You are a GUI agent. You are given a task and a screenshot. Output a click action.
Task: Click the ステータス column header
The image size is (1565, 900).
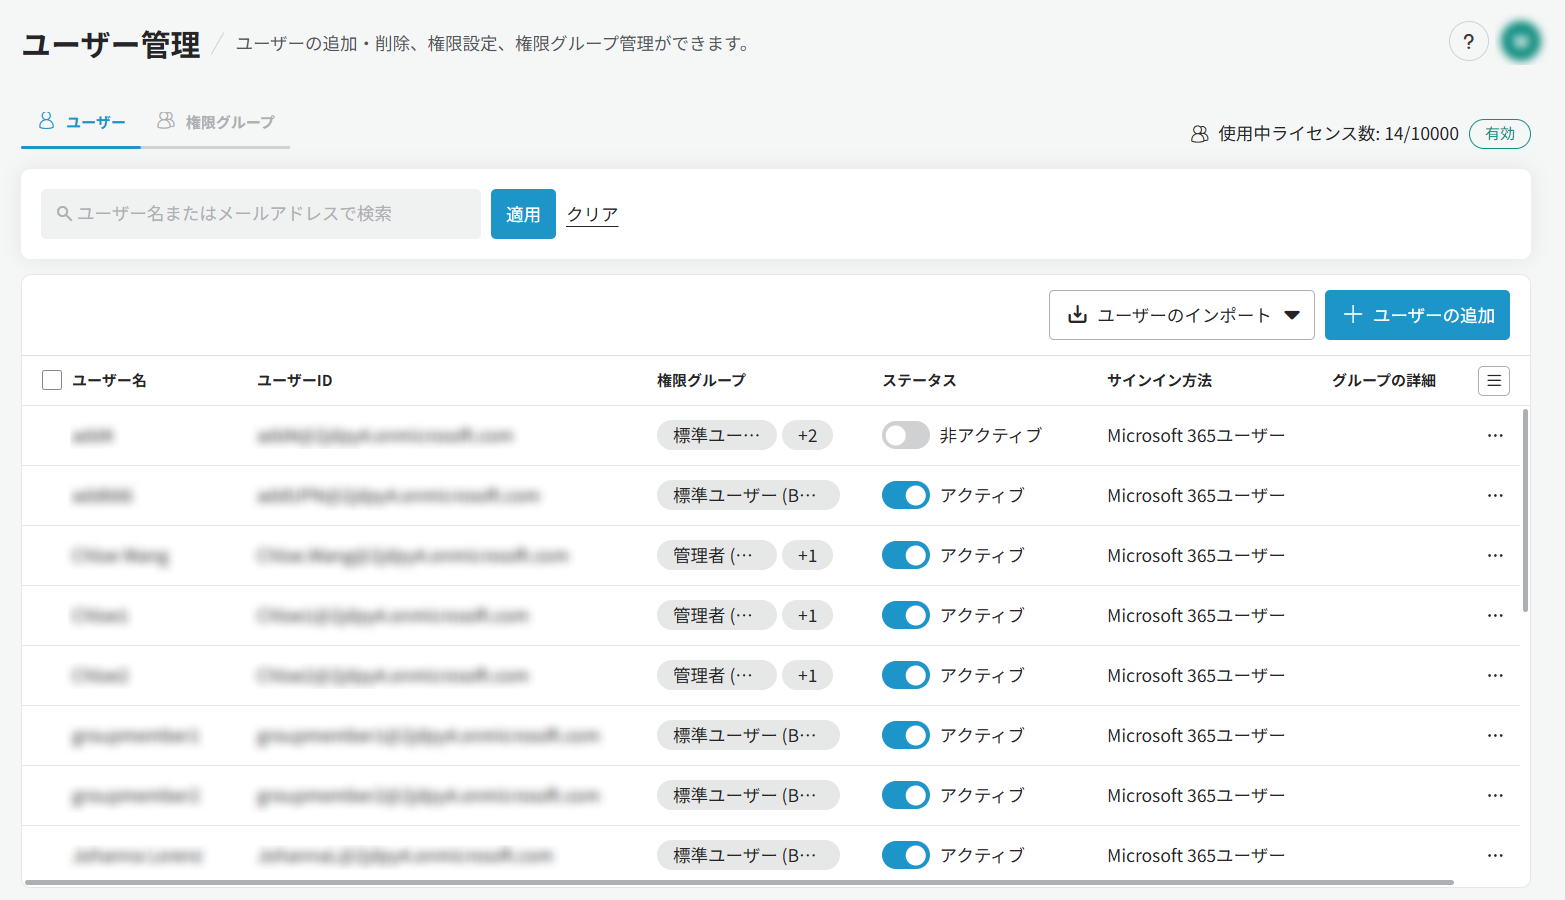(919, 380)
